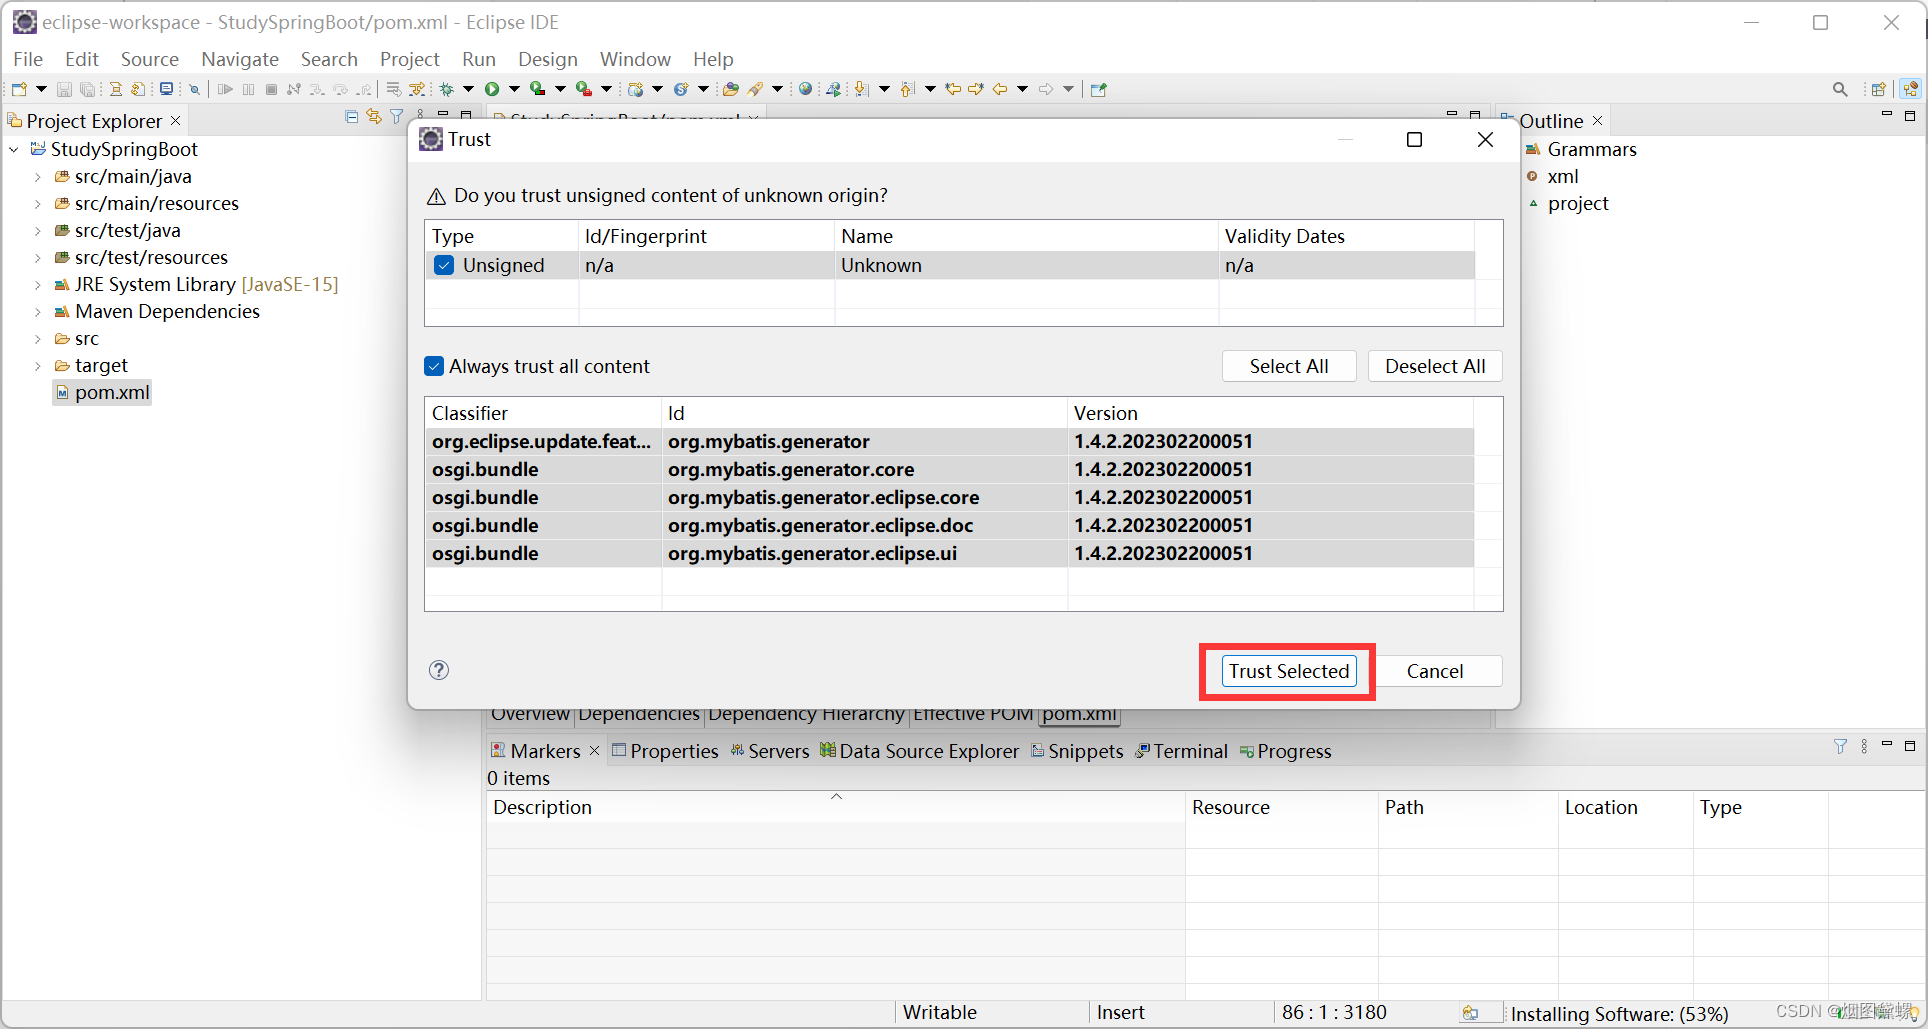Viewport: 1928px width, 1029px height.
Task: Click the Pin Editor toolbar icon
Action: pos(1099,89)
